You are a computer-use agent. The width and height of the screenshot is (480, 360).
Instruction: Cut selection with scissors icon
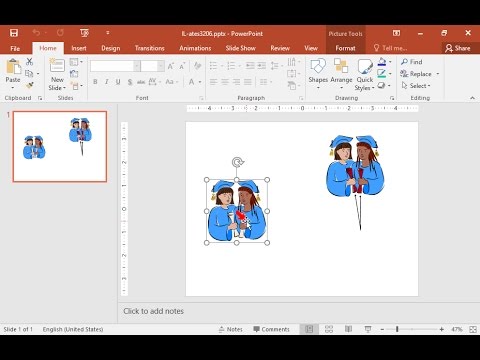(x=30, y=61)
